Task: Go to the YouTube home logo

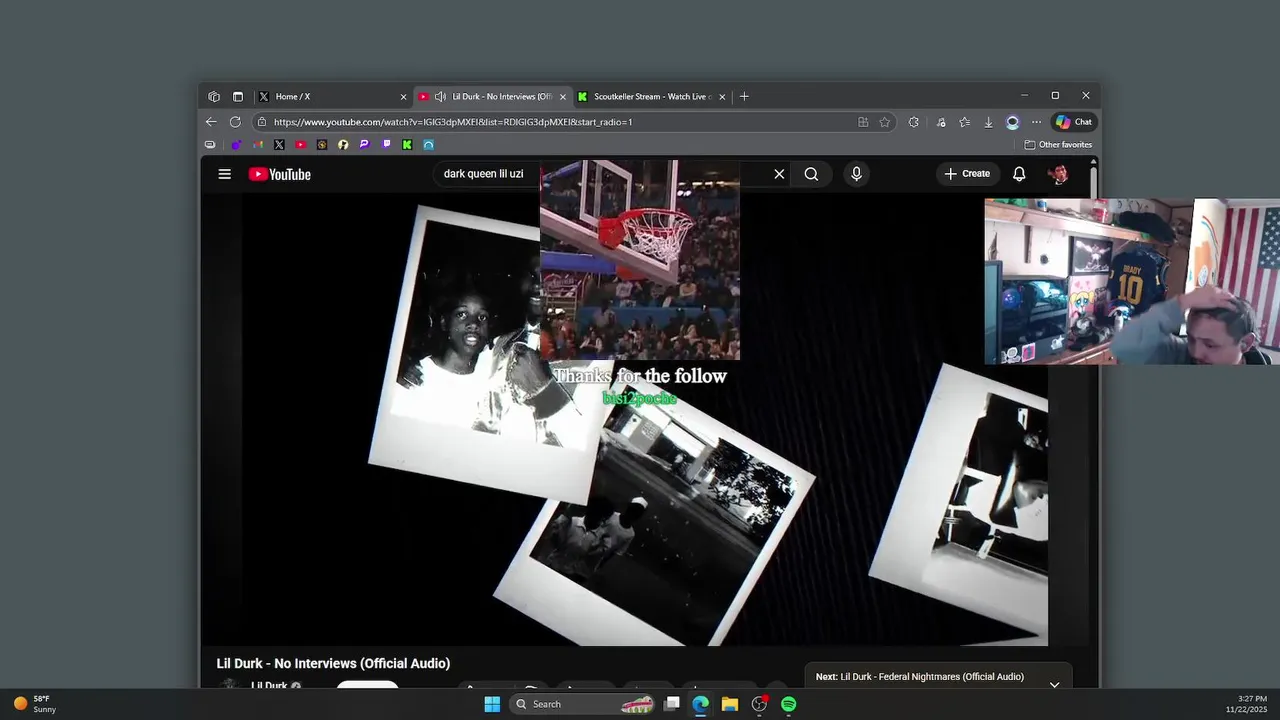Action: point(280,174)
